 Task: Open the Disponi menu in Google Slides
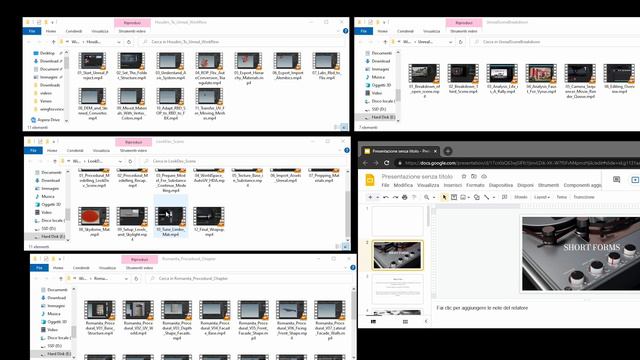coord(525,185)
